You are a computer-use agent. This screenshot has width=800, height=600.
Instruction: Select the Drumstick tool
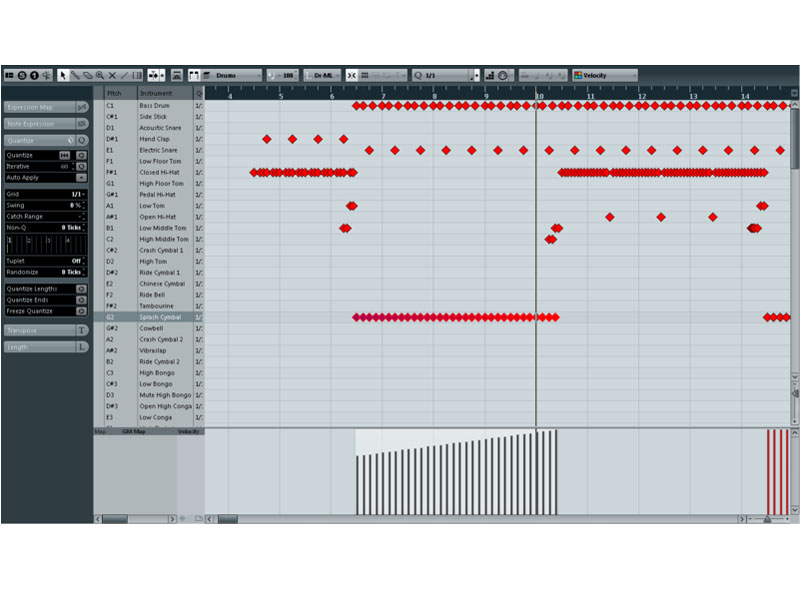coord(76,75)
